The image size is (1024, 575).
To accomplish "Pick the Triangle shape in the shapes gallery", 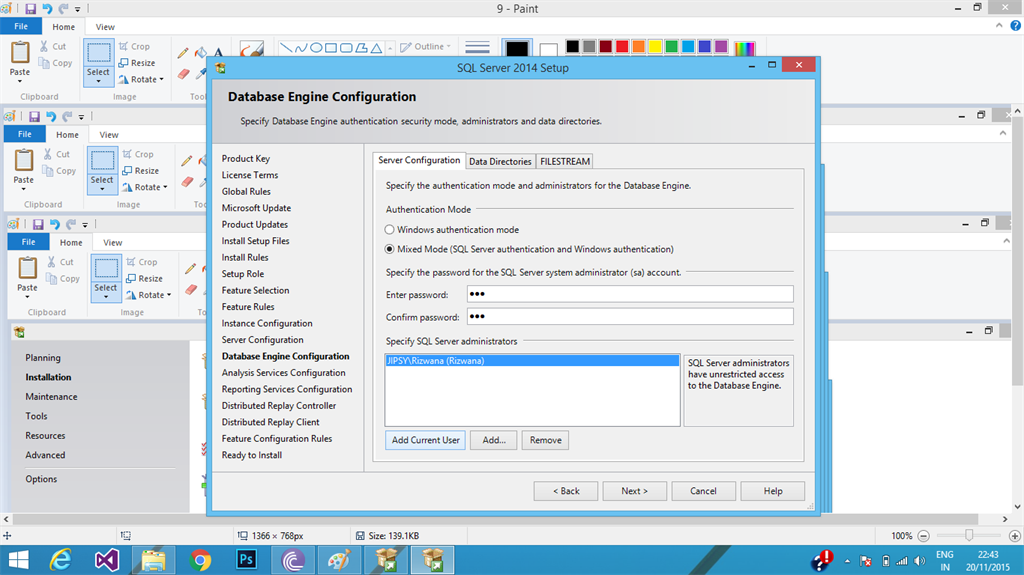I will point(377,48).
